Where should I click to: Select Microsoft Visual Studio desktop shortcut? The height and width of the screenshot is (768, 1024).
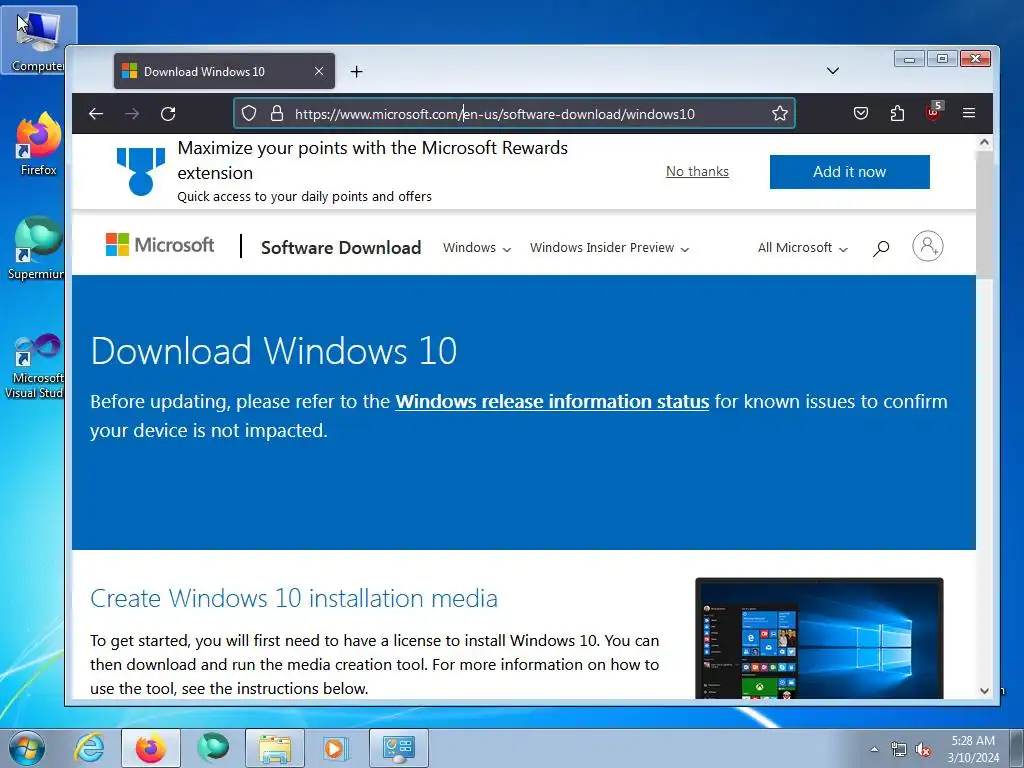coord(37,366)
